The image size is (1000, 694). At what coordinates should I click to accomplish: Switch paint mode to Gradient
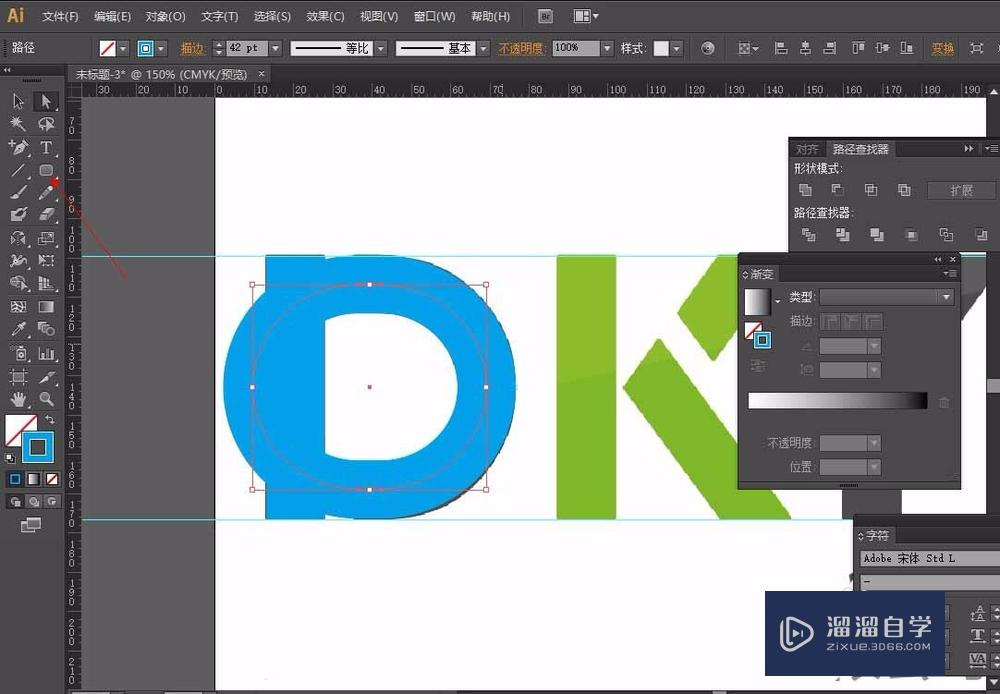coord(34,479)
